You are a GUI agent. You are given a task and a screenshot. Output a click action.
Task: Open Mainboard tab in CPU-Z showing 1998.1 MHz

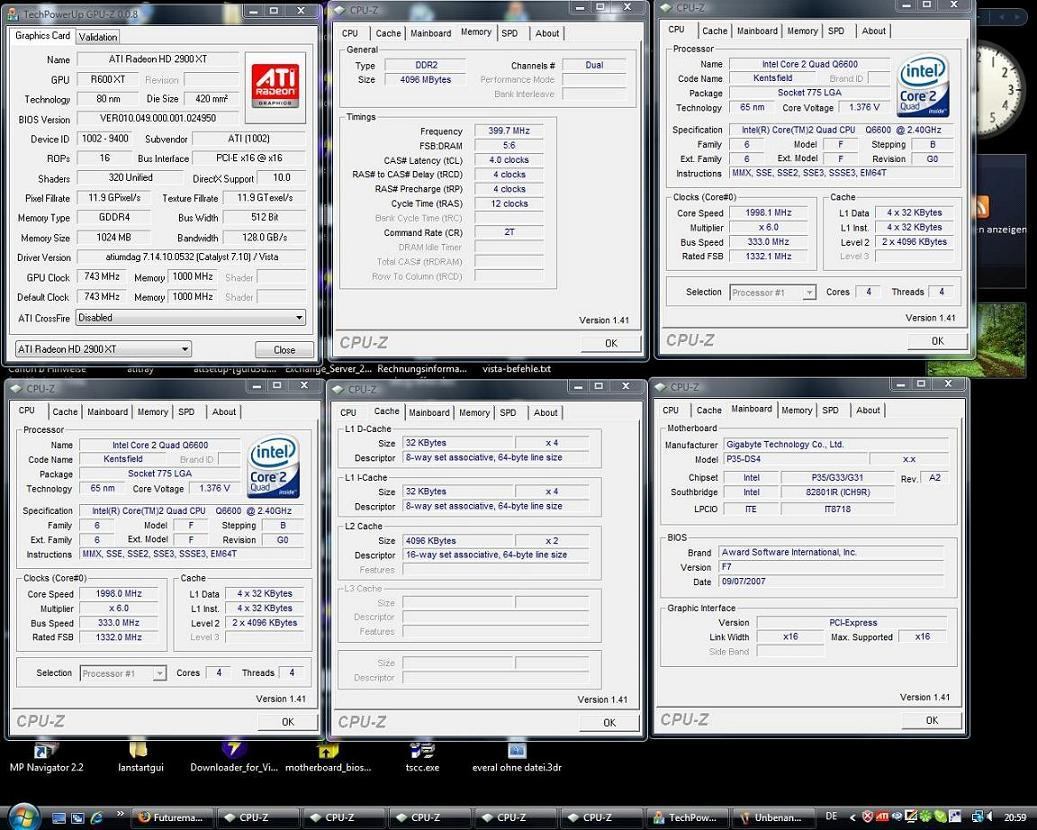(757, 30)
